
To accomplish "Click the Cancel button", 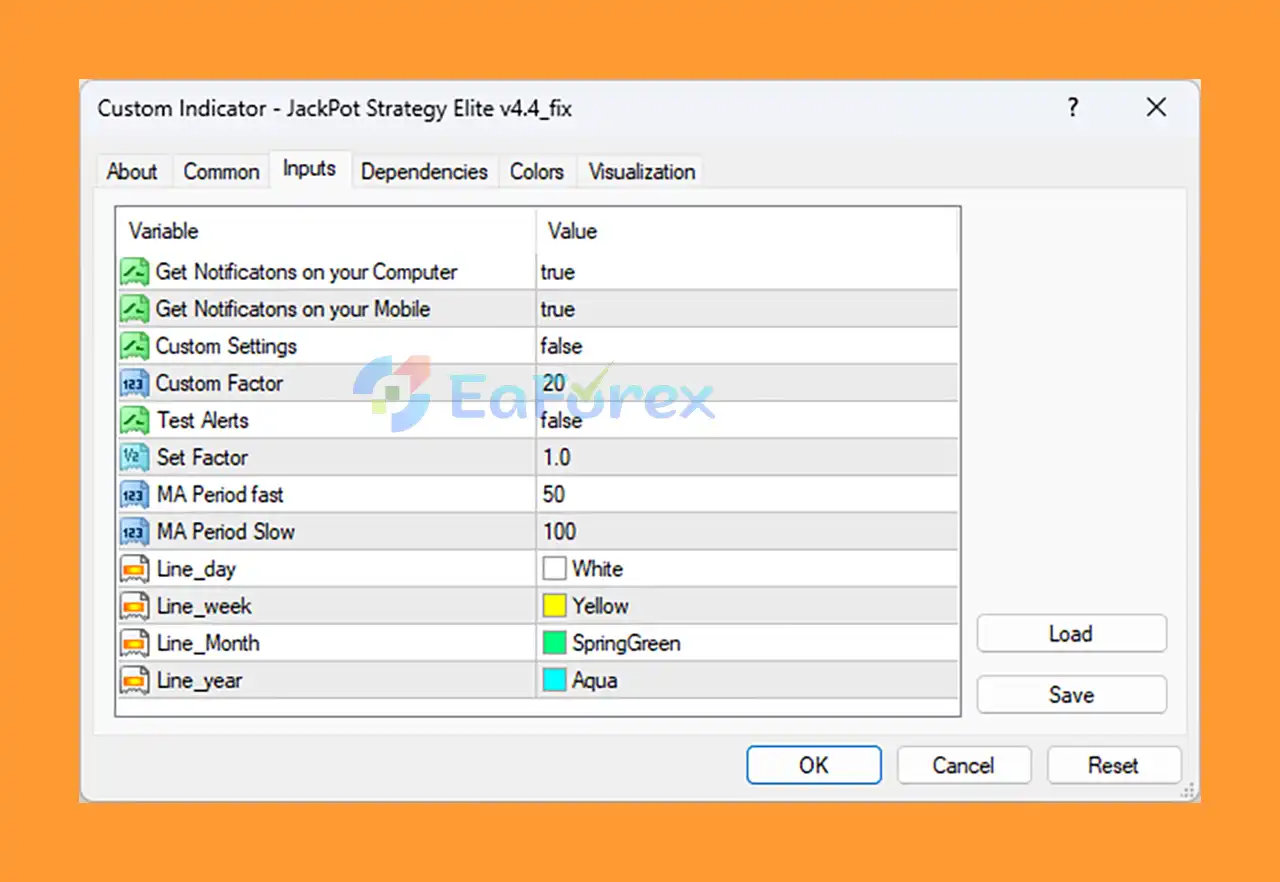I will coord(964,765).
